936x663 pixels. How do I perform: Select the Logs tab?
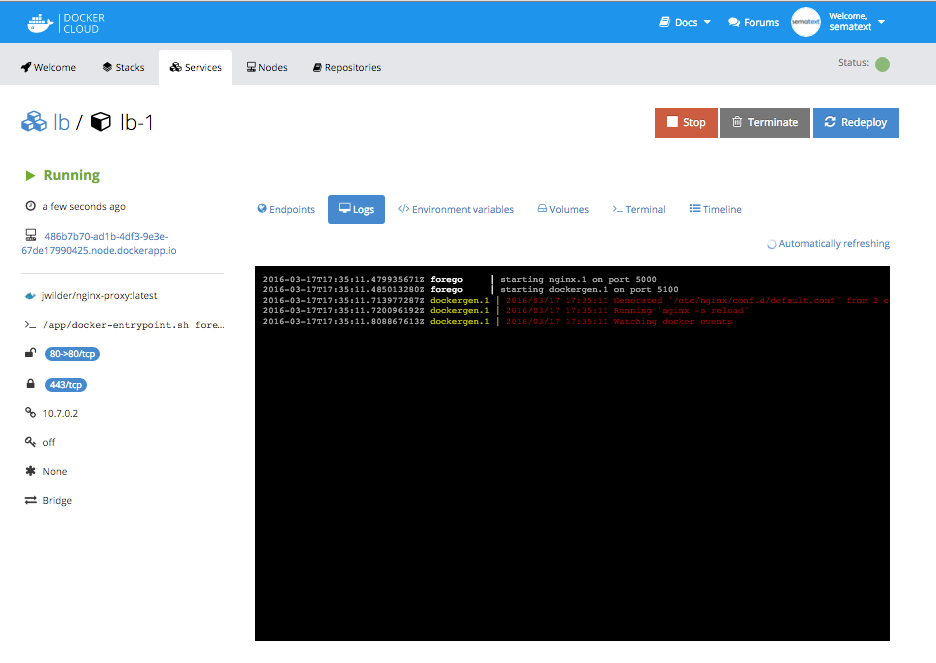click(356, 209)
